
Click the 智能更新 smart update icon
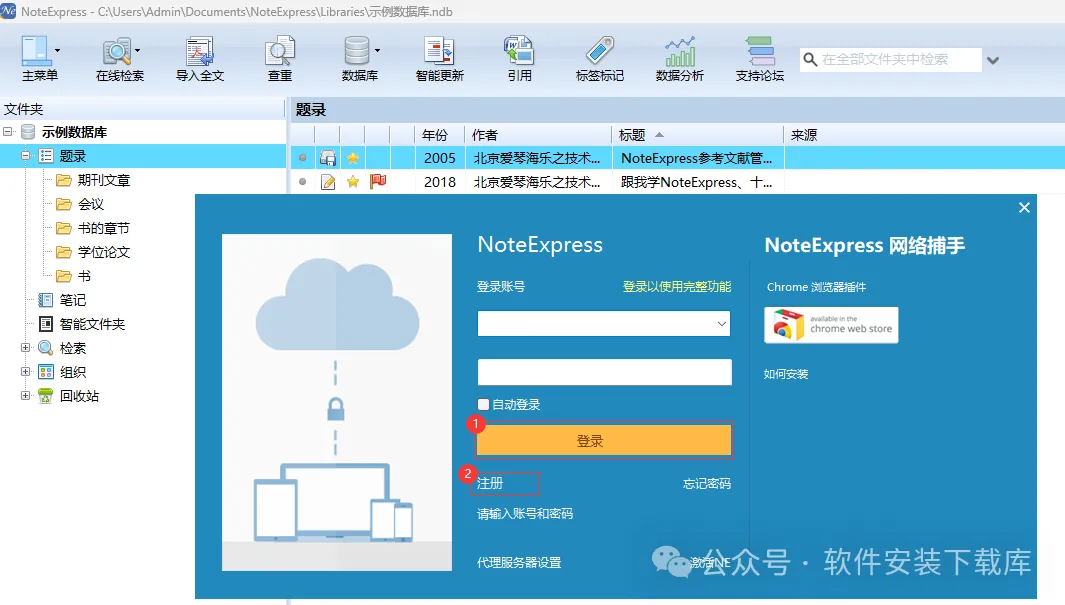coord(439,51)
